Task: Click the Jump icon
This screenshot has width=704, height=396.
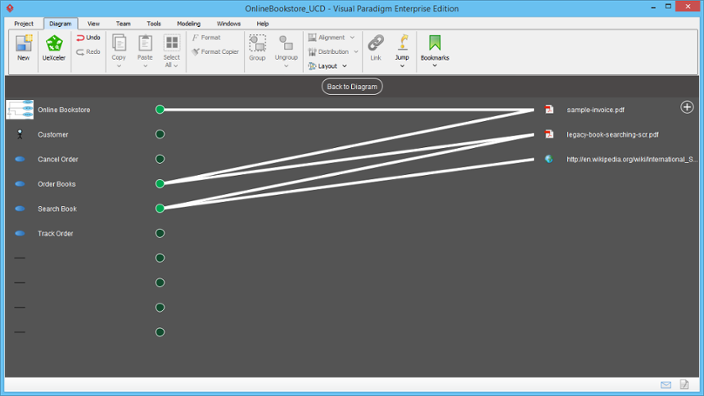Action: (x=402, y=43)
